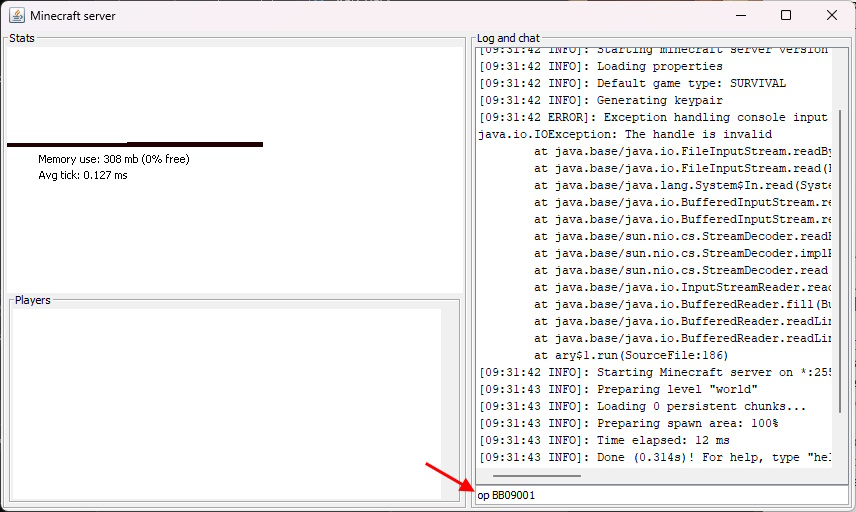Click the Java icon in the title bar

click(17, 16)
